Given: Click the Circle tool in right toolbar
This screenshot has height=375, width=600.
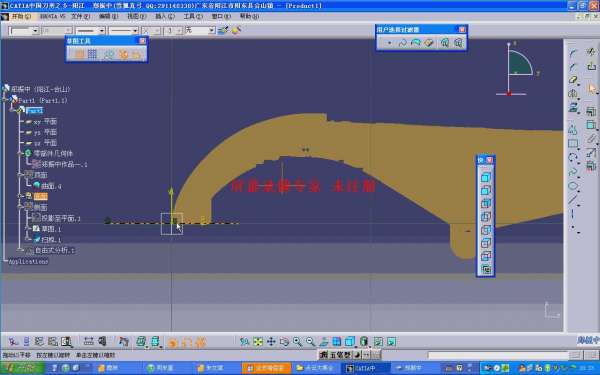Looking at the screenshot, I should click(x=572, y=157).
